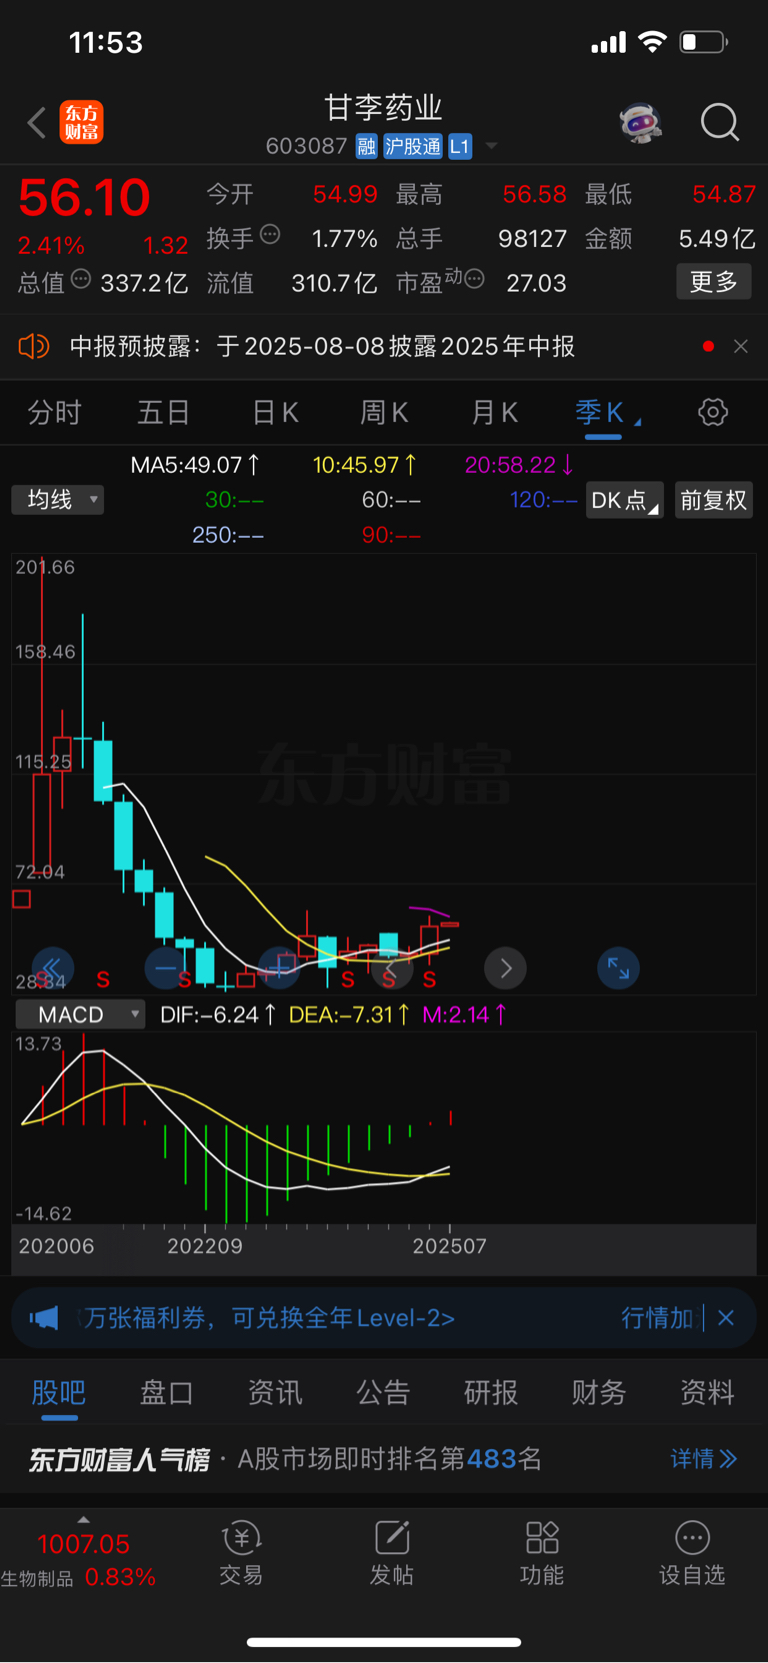Open 详情 ranking details link
The image size is (768, 1663).
(704, 1459)
